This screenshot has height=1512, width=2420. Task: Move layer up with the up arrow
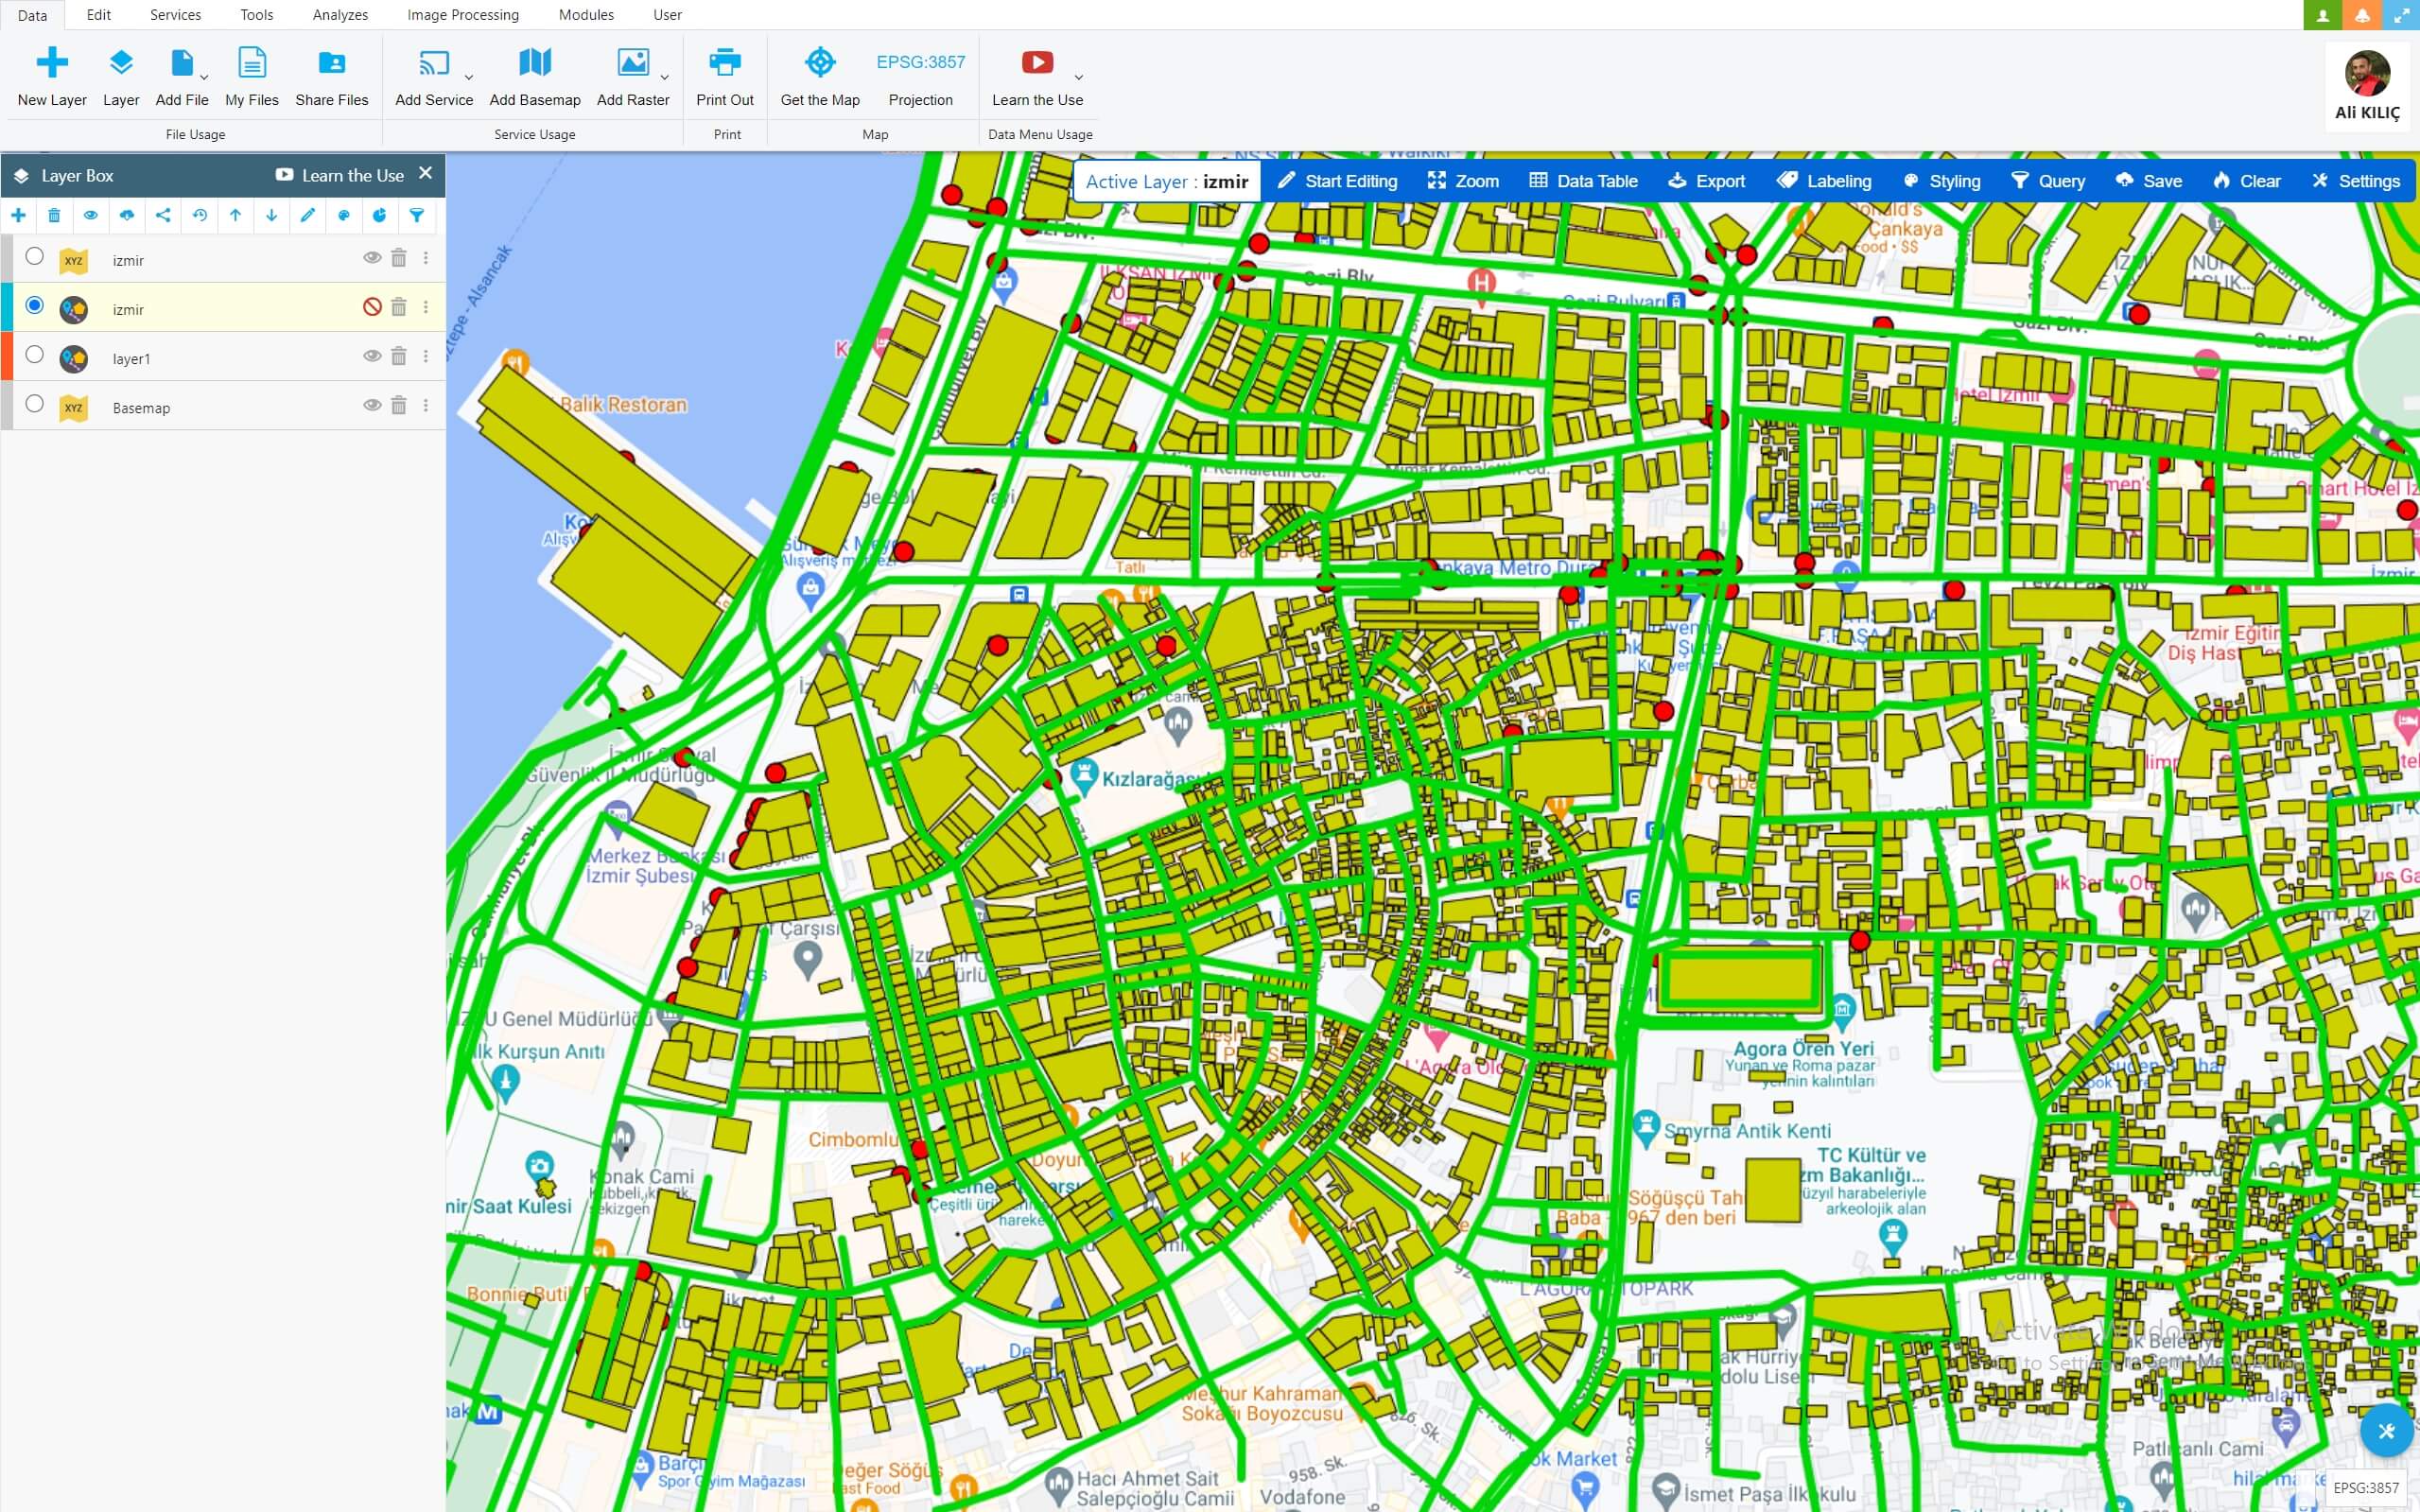coord(236,215)
